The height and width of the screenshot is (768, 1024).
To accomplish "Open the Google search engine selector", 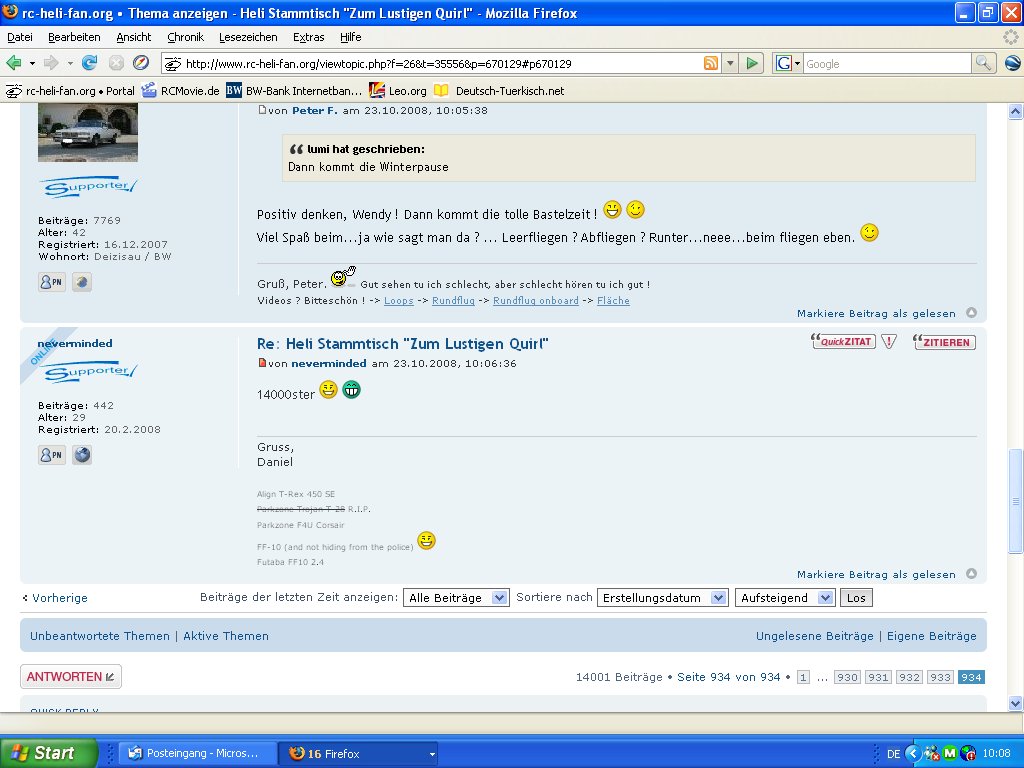I will point(788,63).
